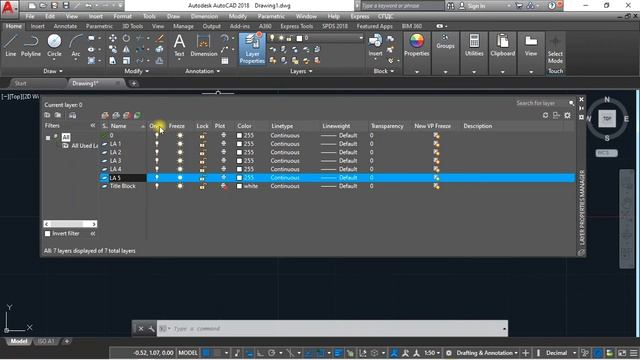Open the Drafting & Annotation workspace dropdown
Screen dimensions: 640x360
tap(487, 353)
